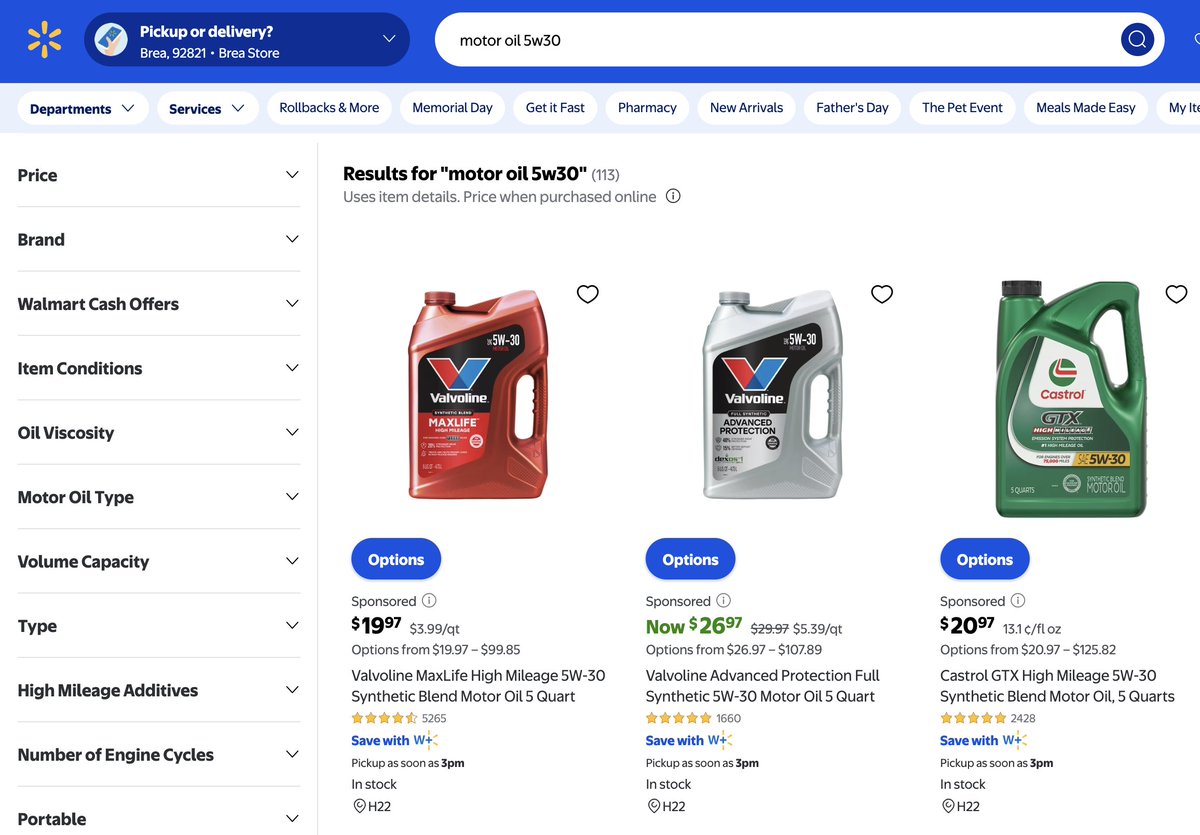
Task: Expand the Brand filter
Action: (159, 239)
